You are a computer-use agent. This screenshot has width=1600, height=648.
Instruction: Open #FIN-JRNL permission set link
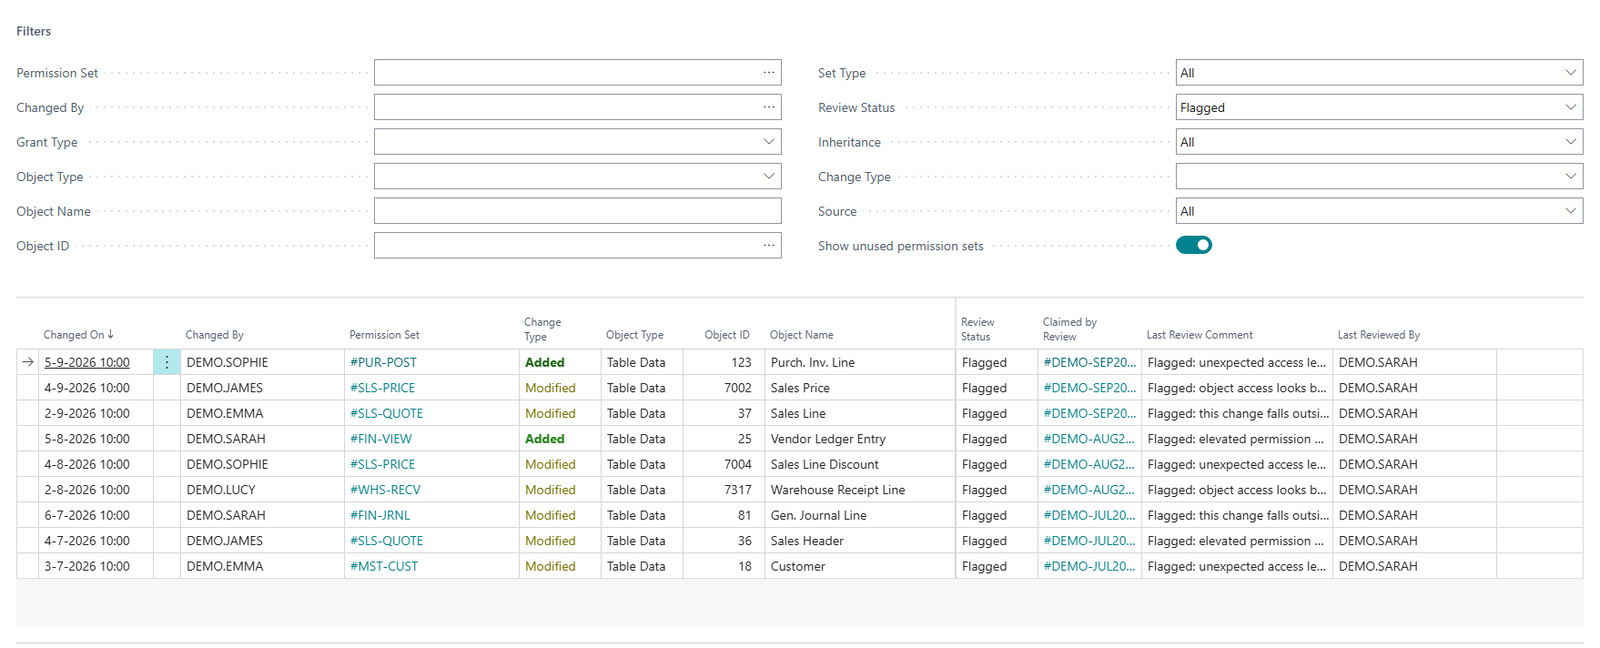(x=380, y=516)
